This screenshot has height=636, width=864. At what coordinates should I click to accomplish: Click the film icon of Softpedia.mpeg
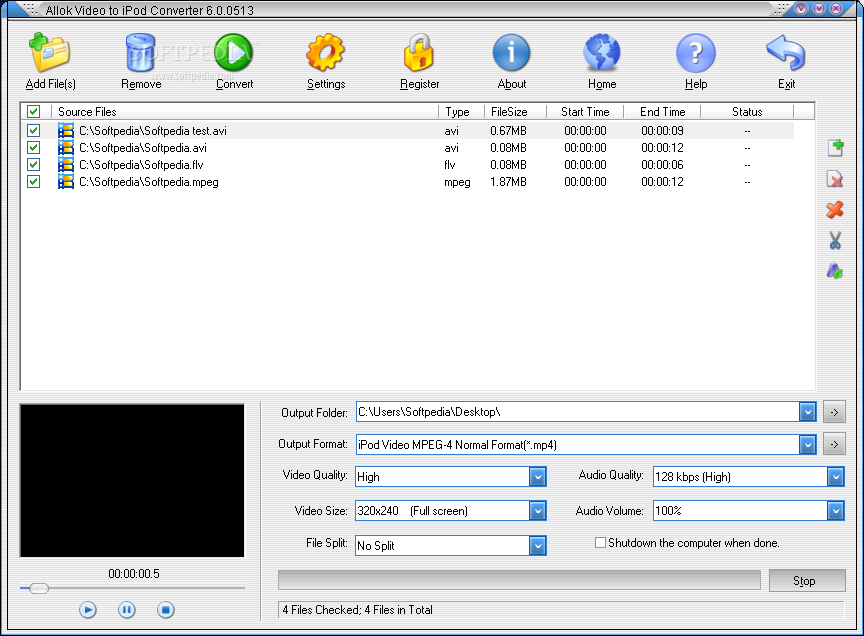pos(66,182)
